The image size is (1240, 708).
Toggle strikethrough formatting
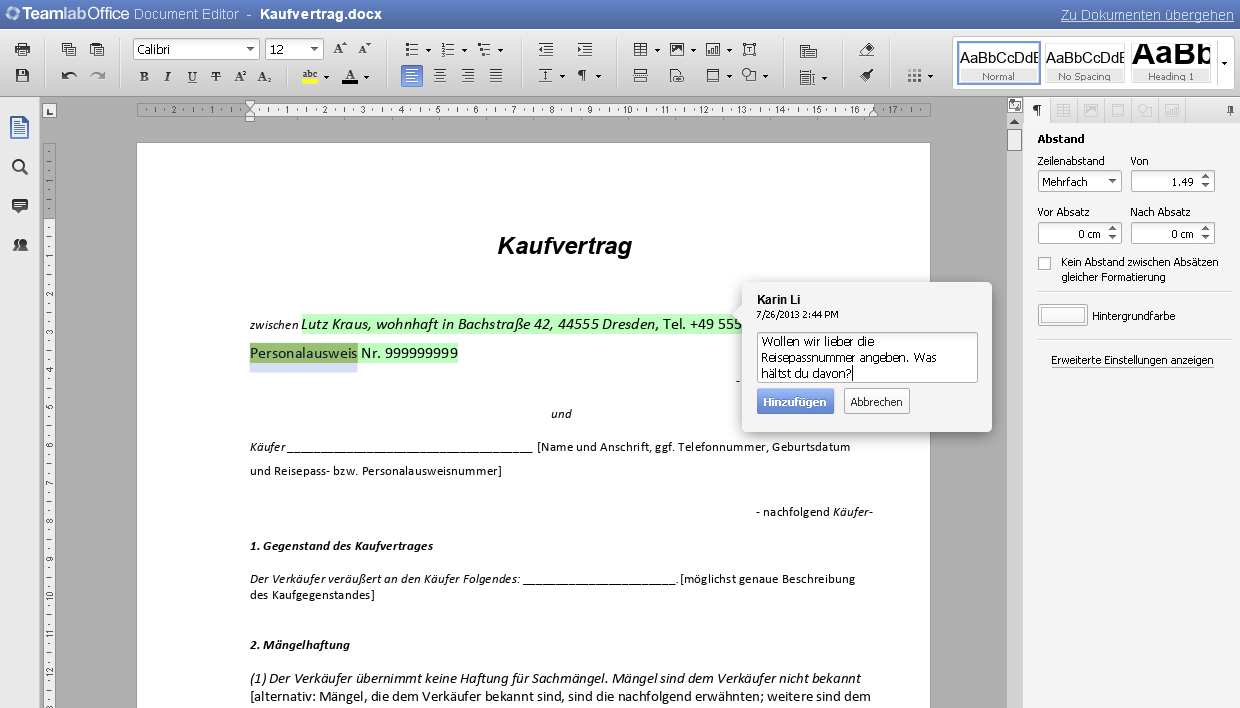point(215,76)
